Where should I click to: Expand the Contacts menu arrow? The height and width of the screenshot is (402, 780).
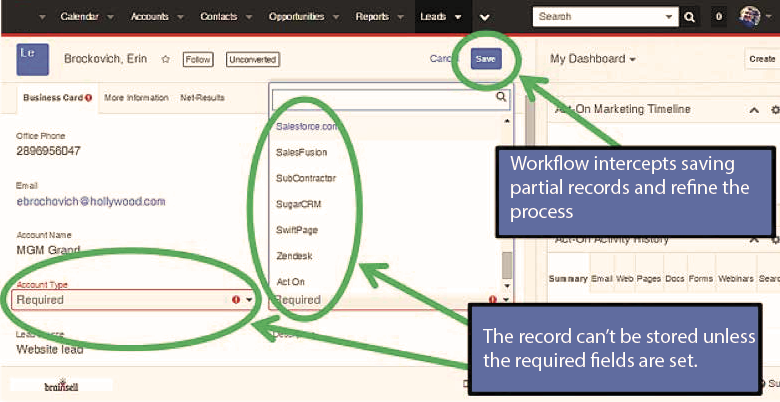(248, 17)
